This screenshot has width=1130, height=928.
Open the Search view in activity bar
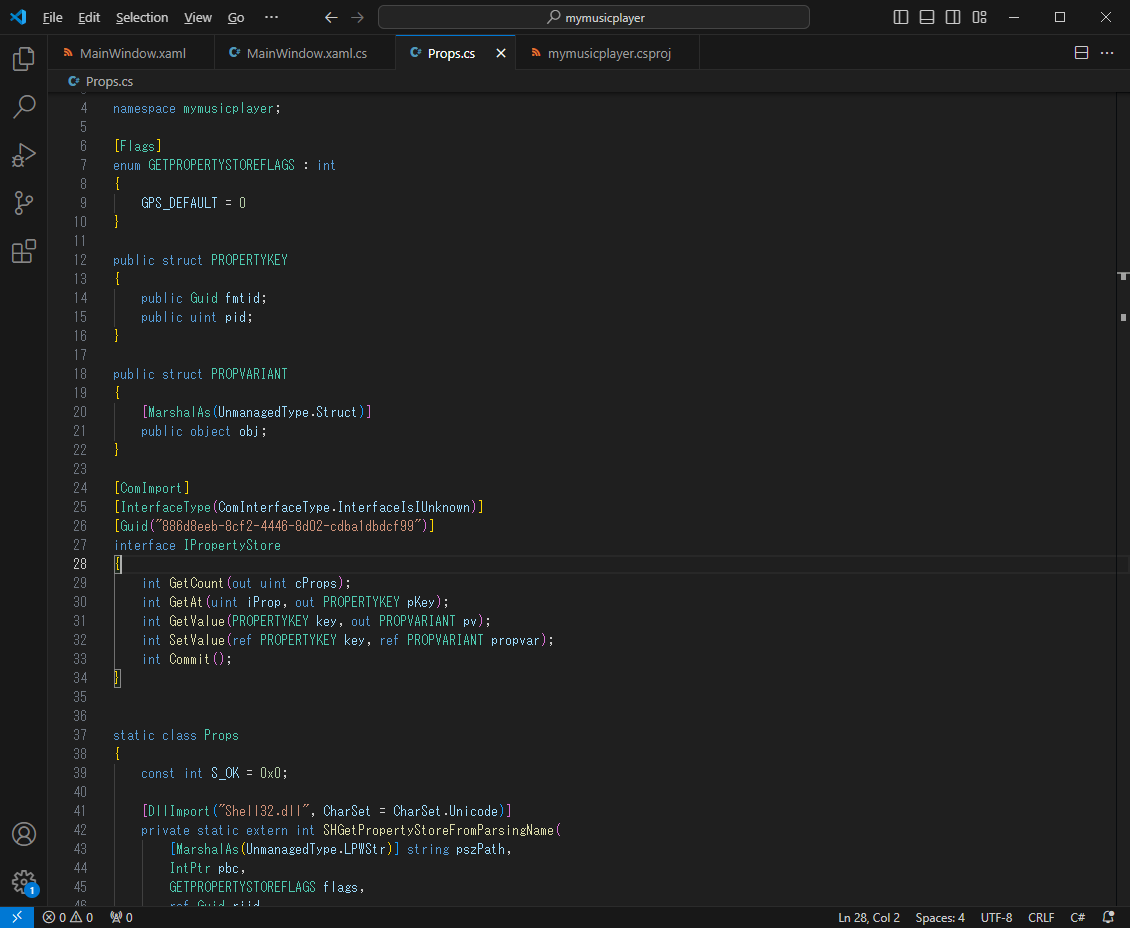(x=24, y=107)
